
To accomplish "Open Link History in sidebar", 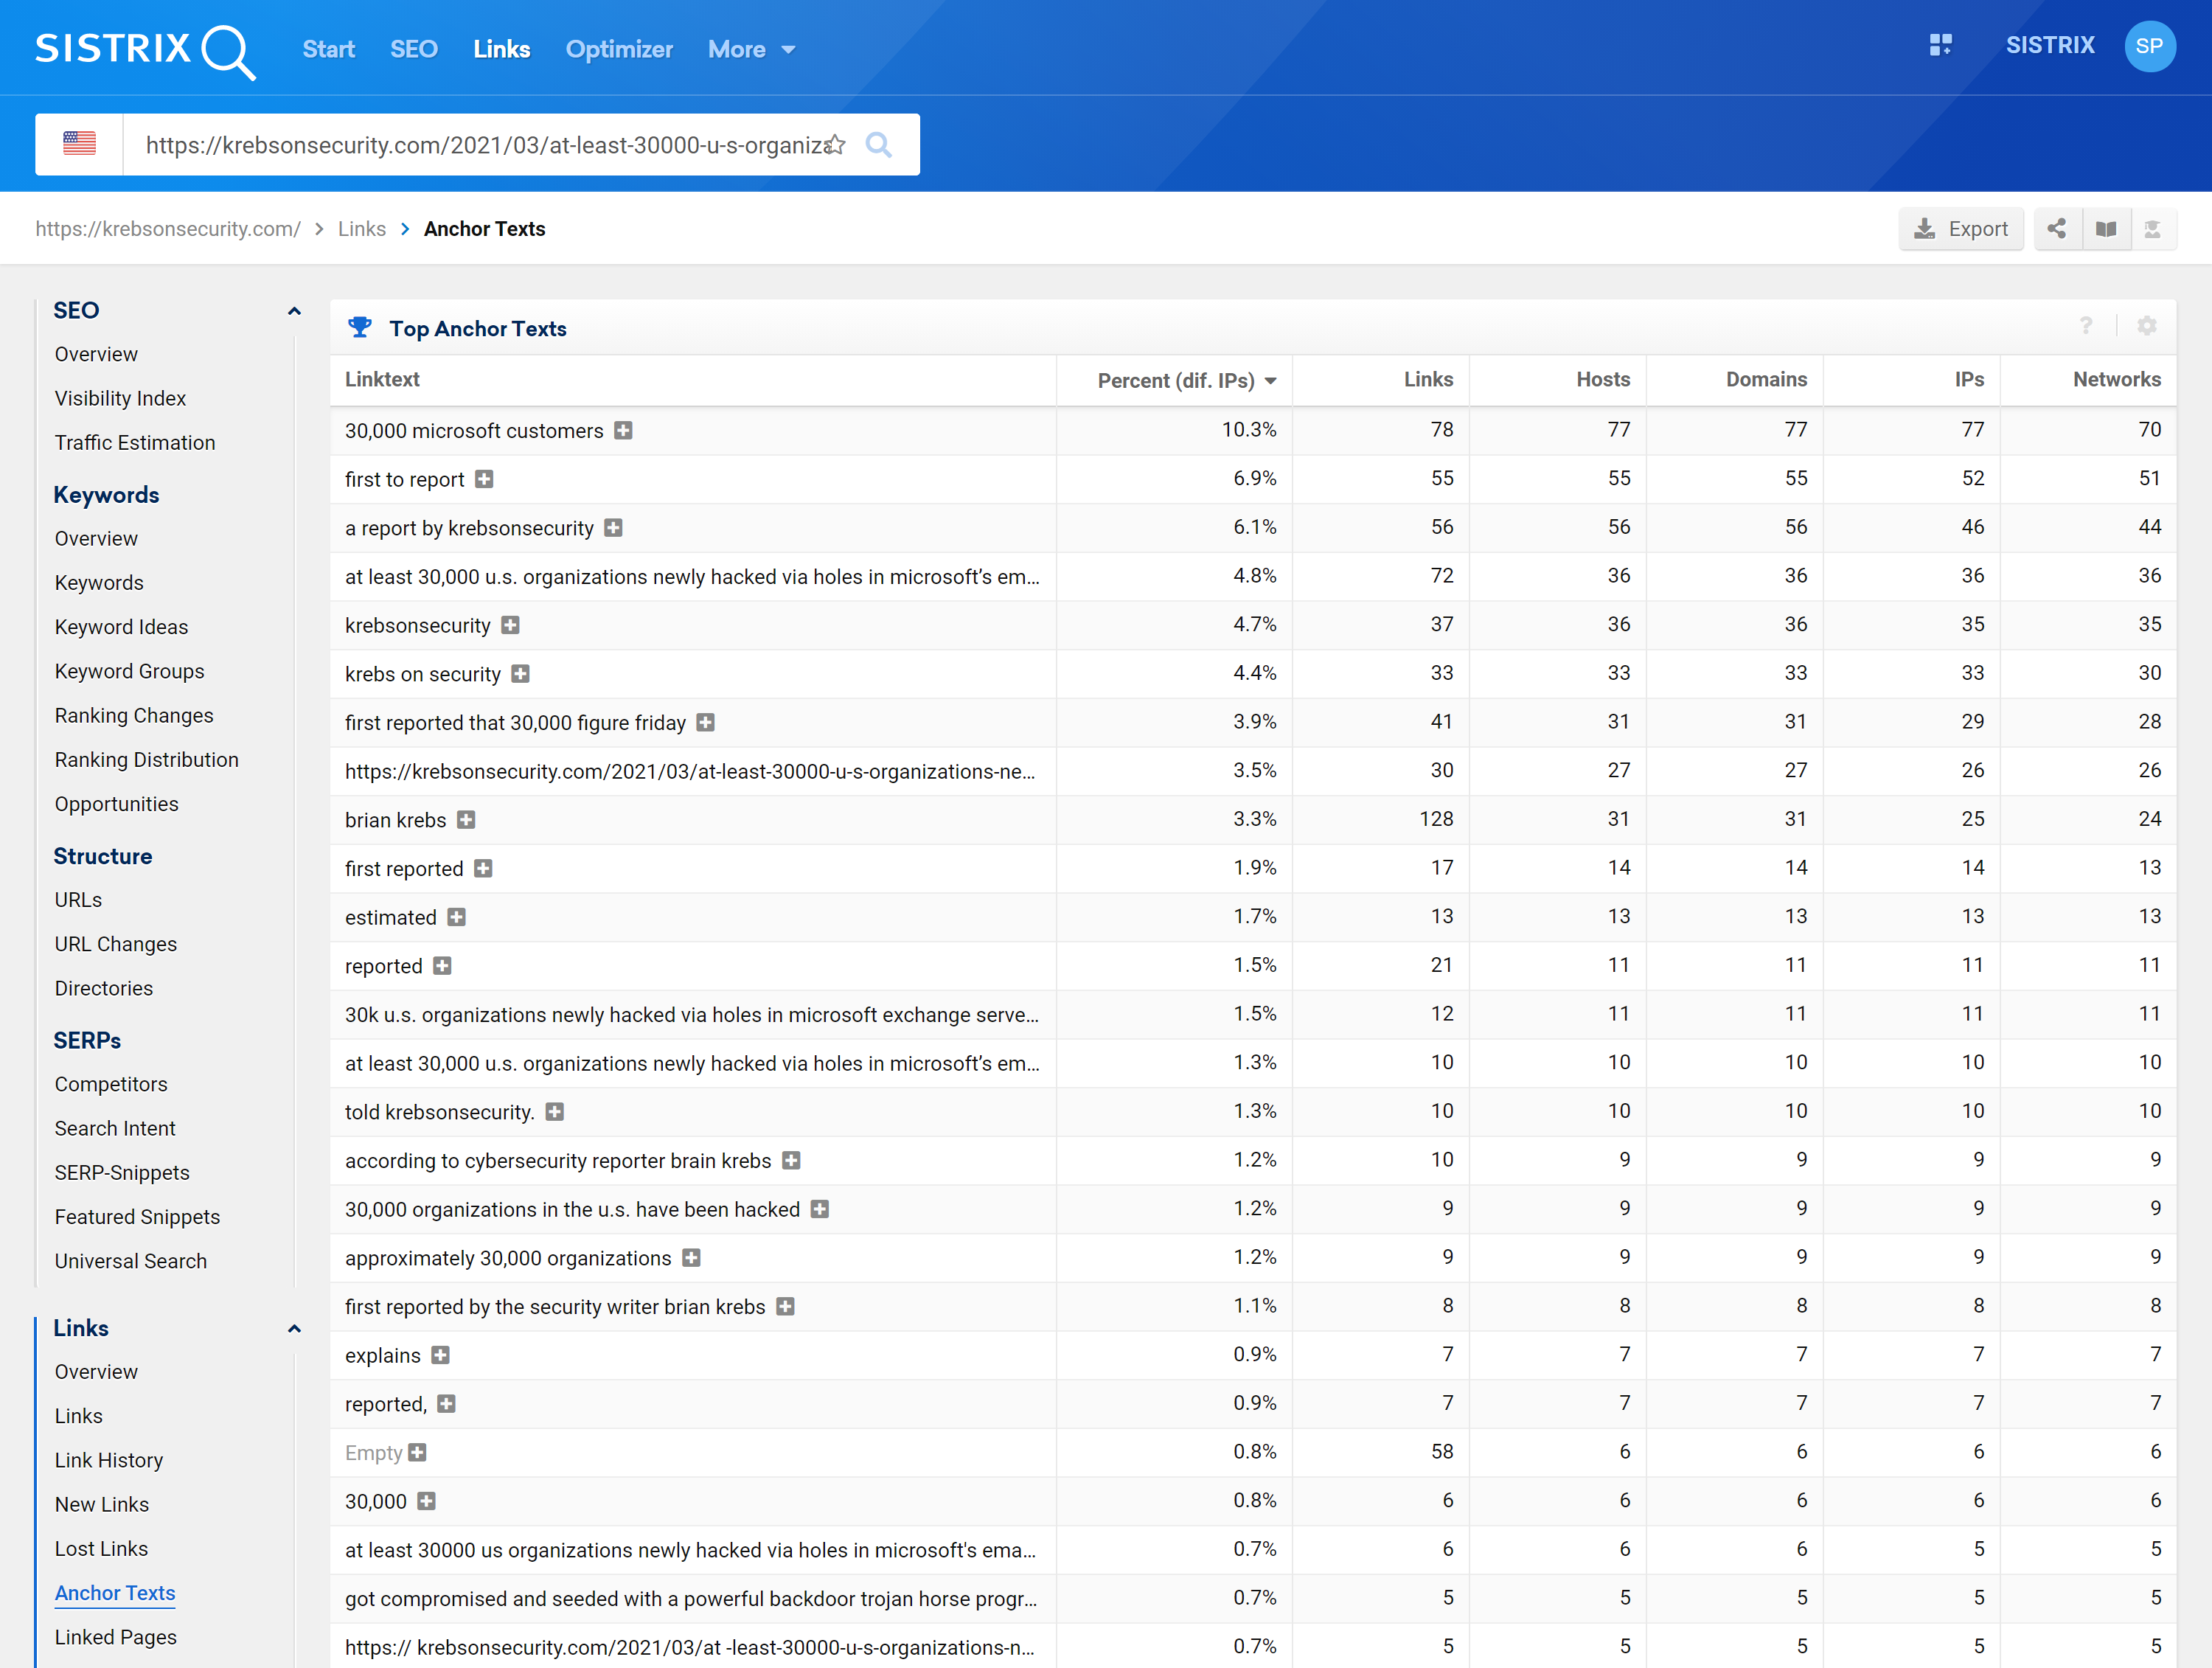I will pyautogui.click(x=109, y=1460).
